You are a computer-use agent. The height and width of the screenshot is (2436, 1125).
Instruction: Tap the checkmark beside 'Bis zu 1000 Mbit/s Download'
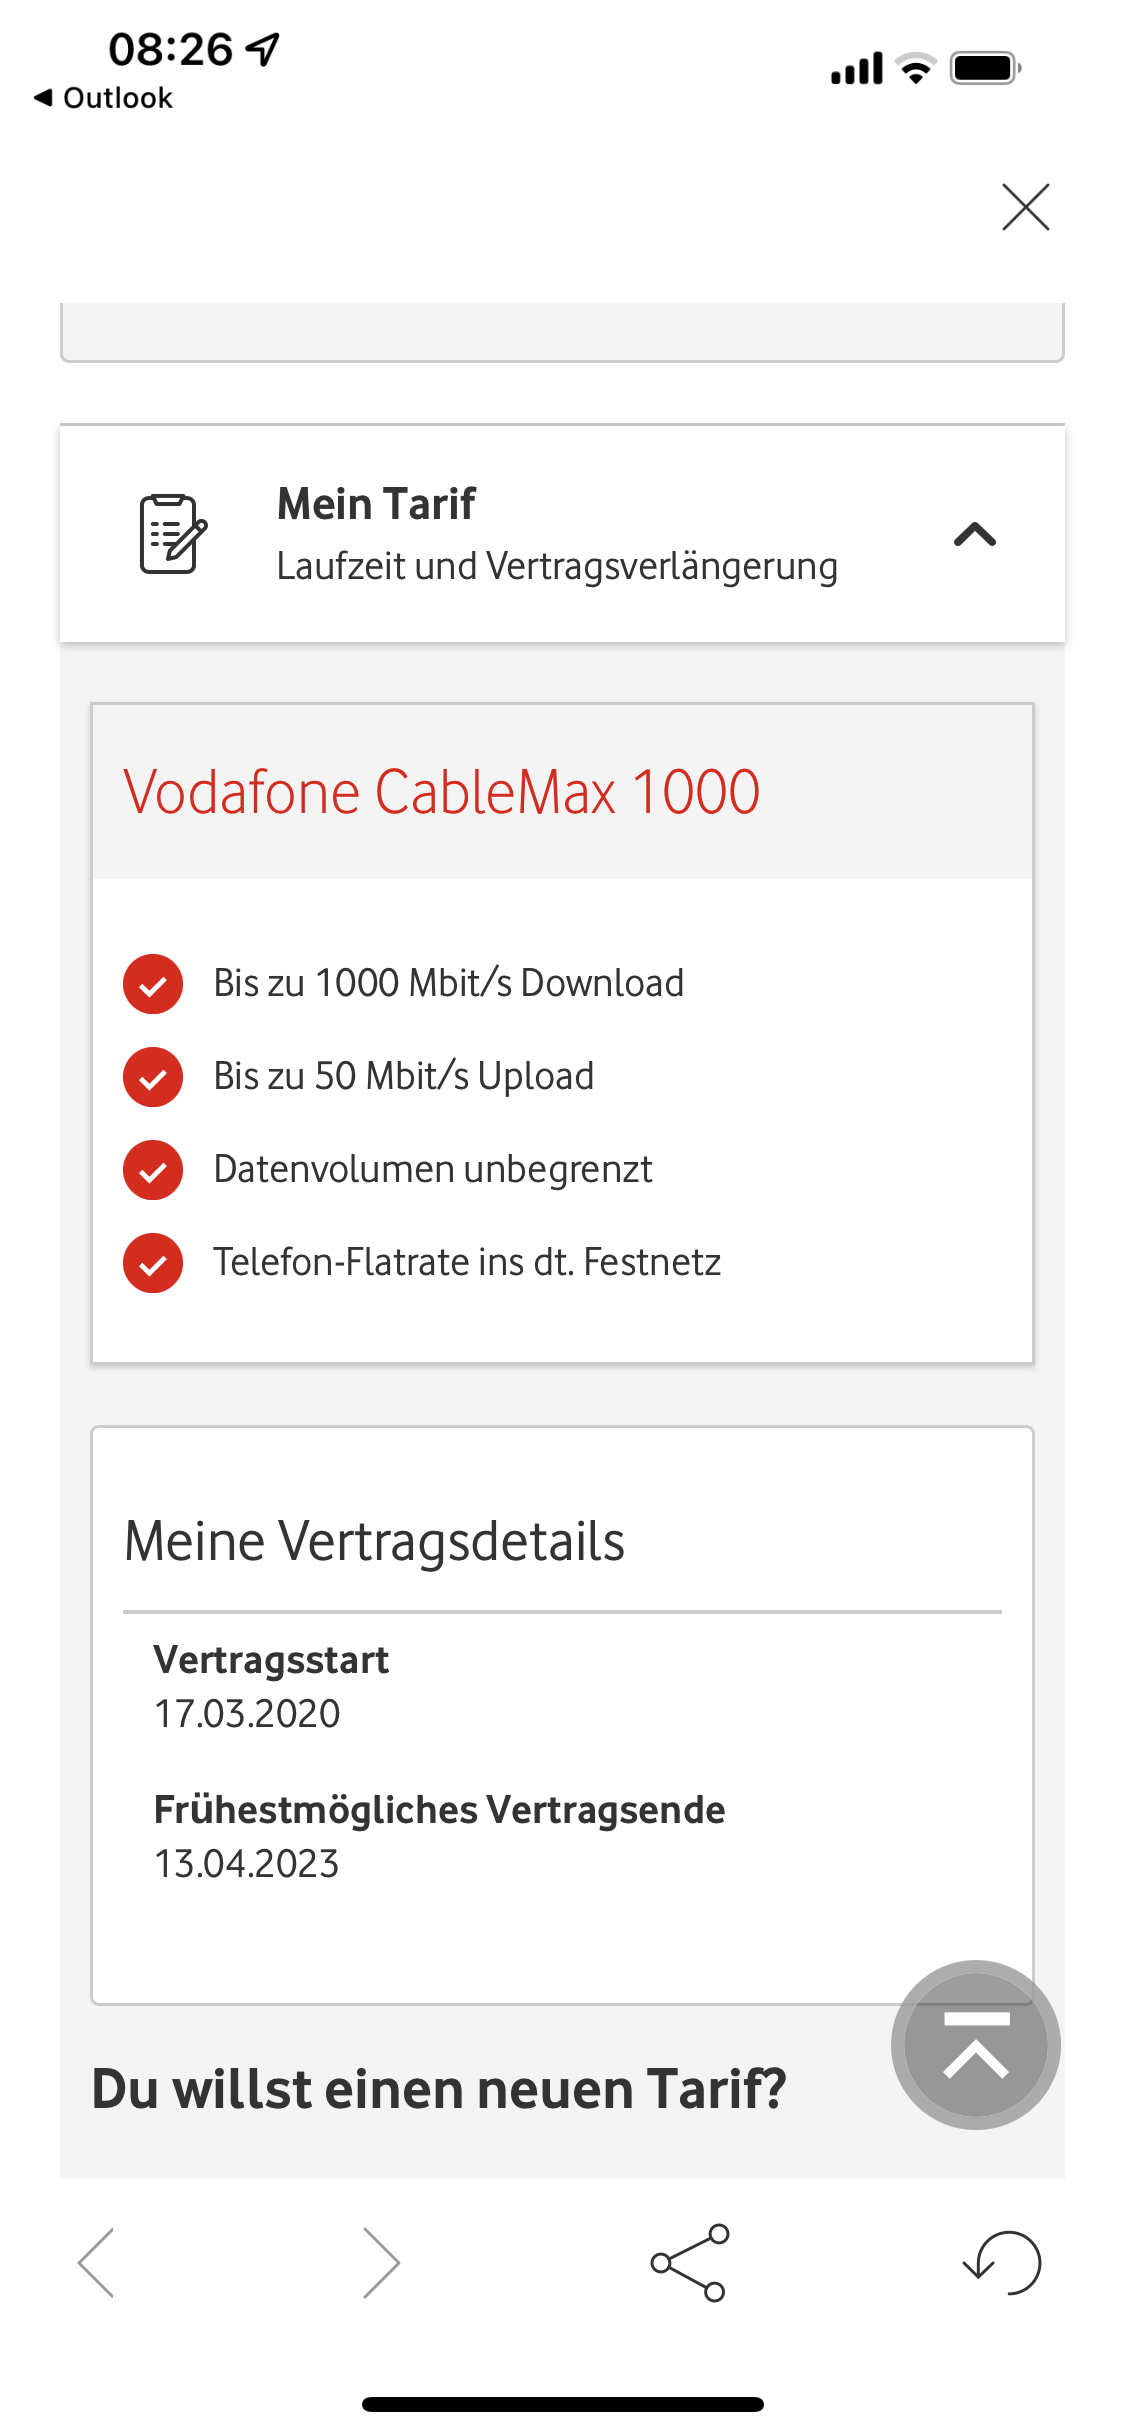[152, 984]
